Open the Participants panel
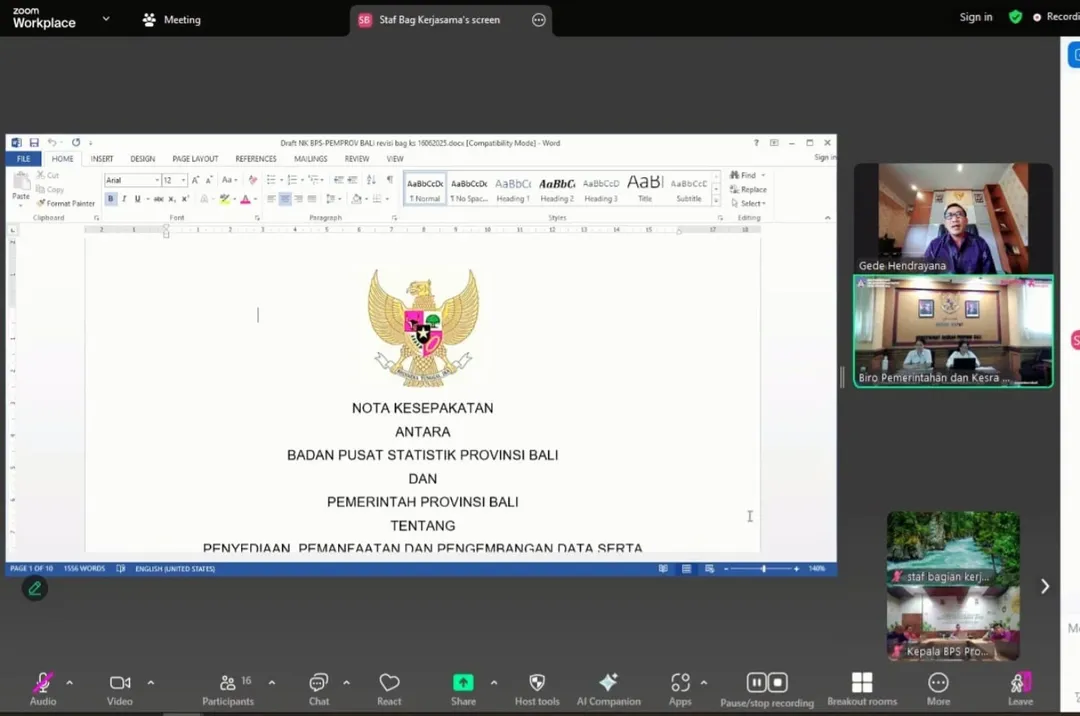Image resolution: width=1080 pixels, height=716 pixels. point(228,684)
